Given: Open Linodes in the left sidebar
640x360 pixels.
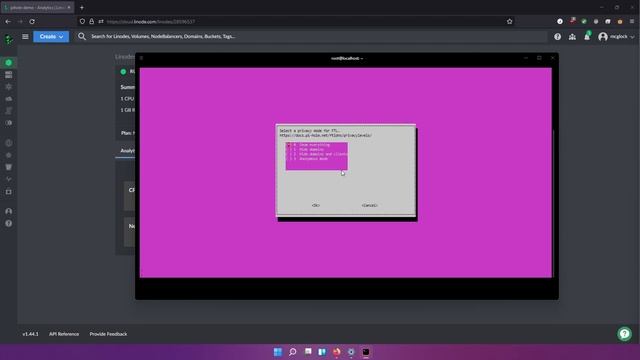Looking at the screenshot, I should pyautogui.click(x=9, y=62).
